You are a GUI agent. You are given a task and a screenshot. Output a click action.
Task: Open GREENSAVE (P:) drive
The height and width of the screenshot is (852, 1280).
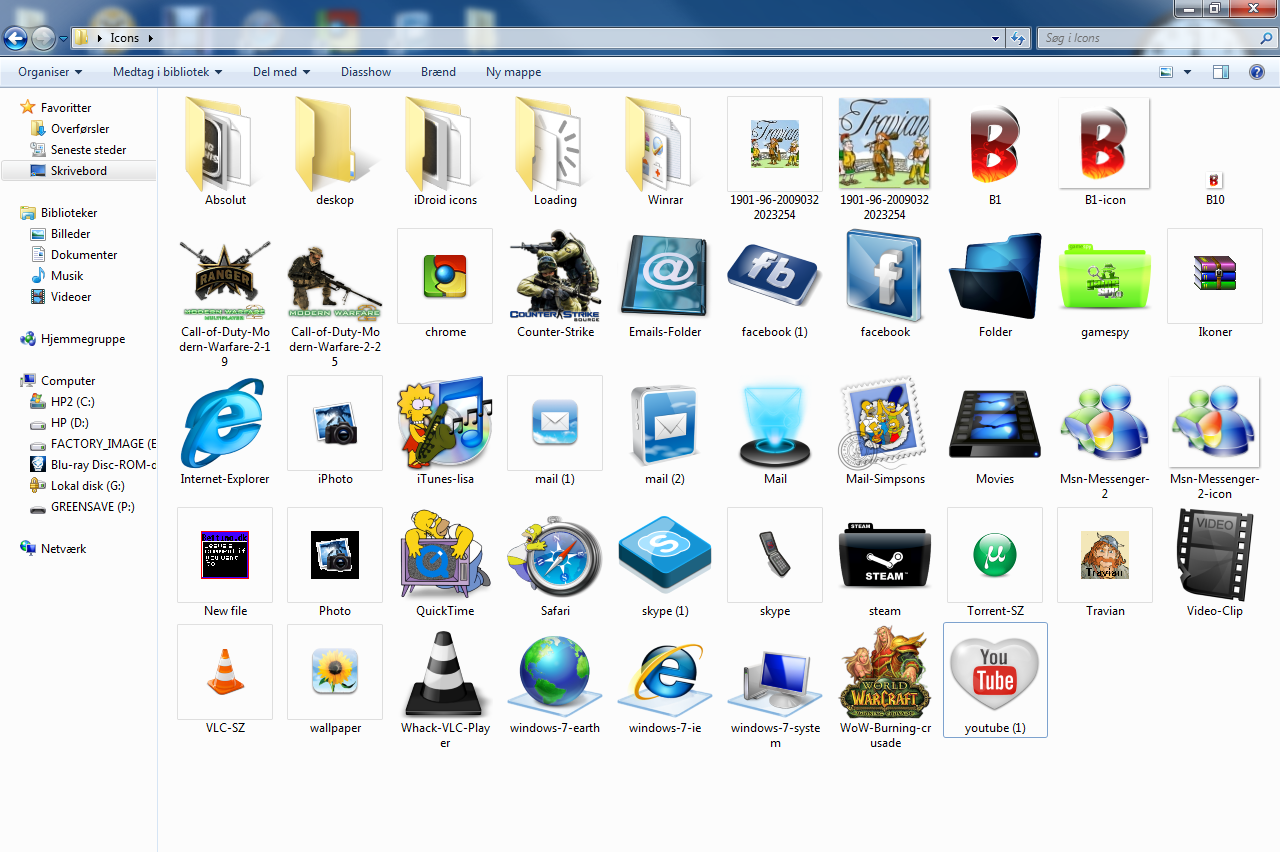pyautogui.click(x=82, y=507)
